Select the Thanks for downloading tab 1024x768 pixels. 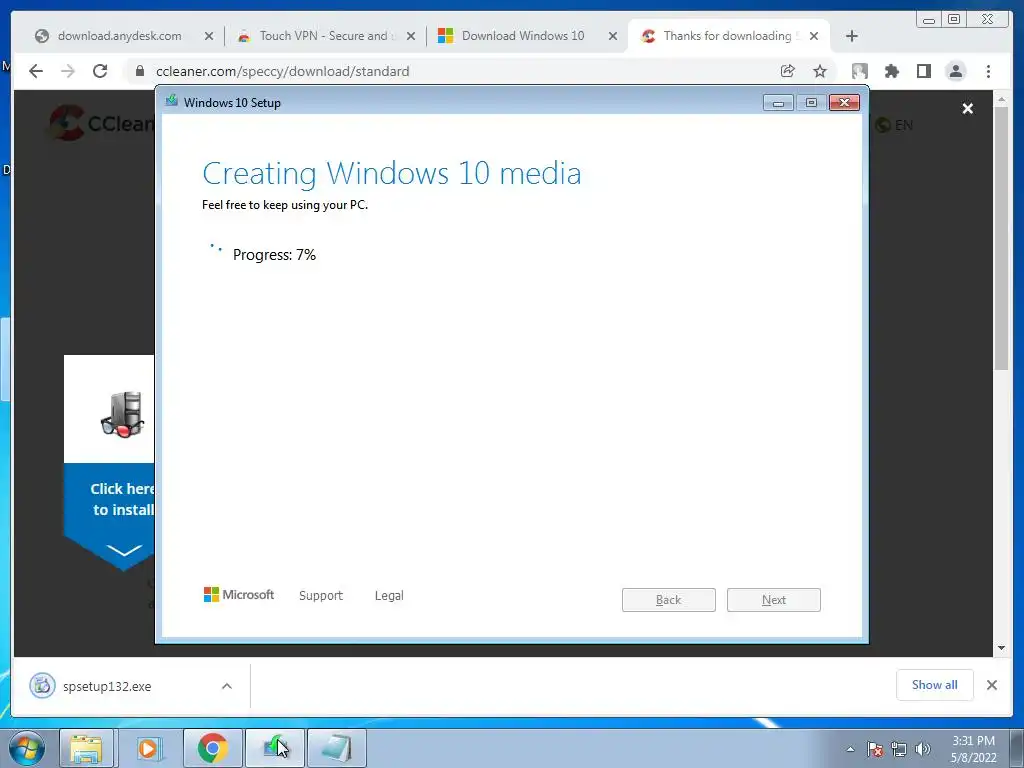[726, 36]
